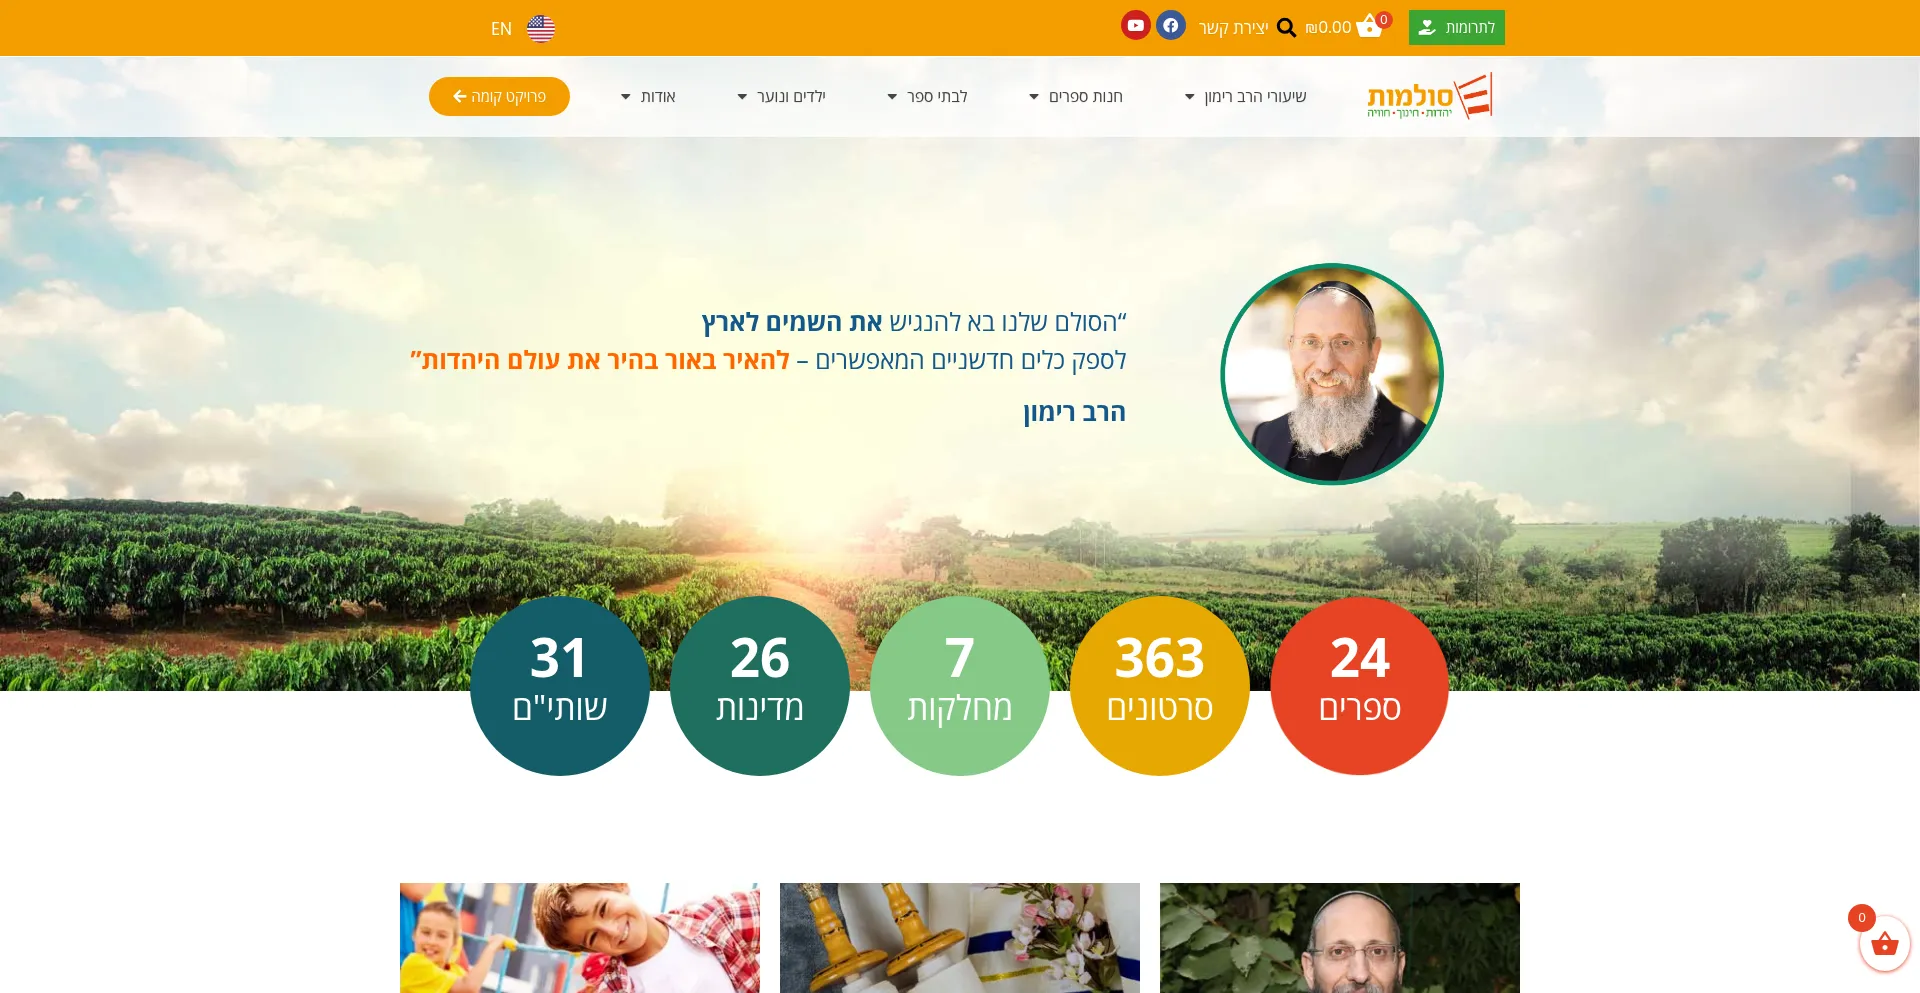Expand the לבתי ספר dropdown
The width and height of the screenshot is (1920, 993).
click(x=927, y=97)
